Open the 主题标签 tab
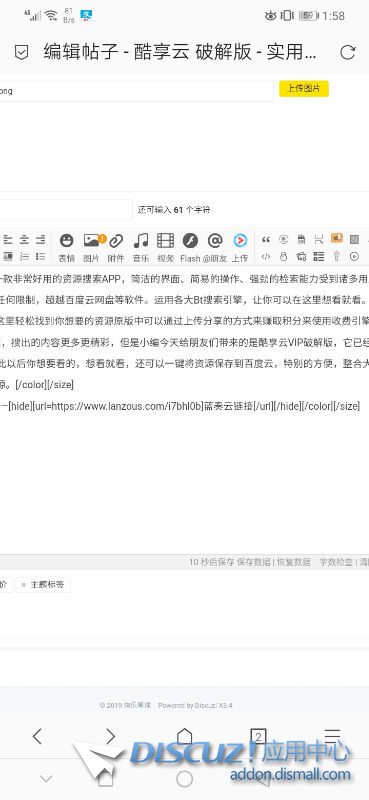Screen dimensions: 369x800 pos(43,585)
